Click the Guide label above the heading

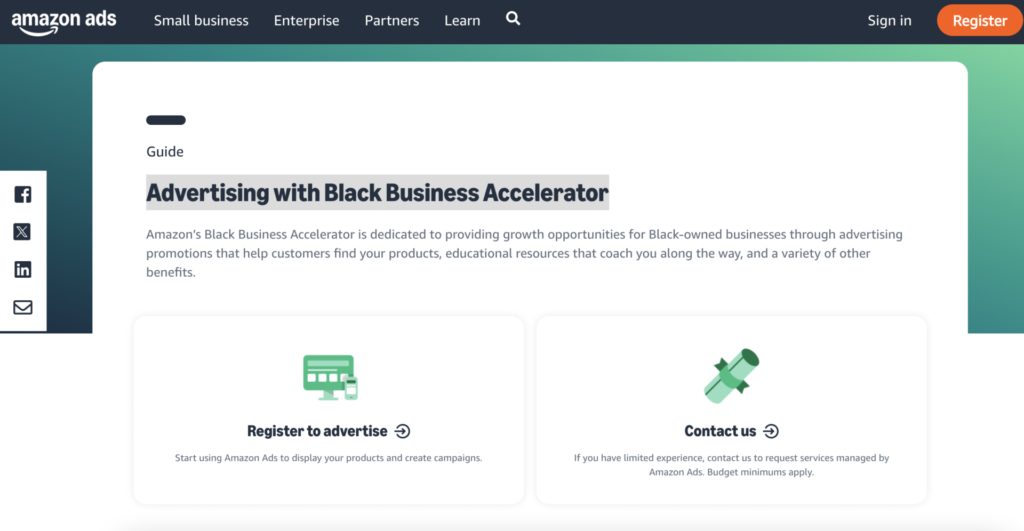(165, 152)
